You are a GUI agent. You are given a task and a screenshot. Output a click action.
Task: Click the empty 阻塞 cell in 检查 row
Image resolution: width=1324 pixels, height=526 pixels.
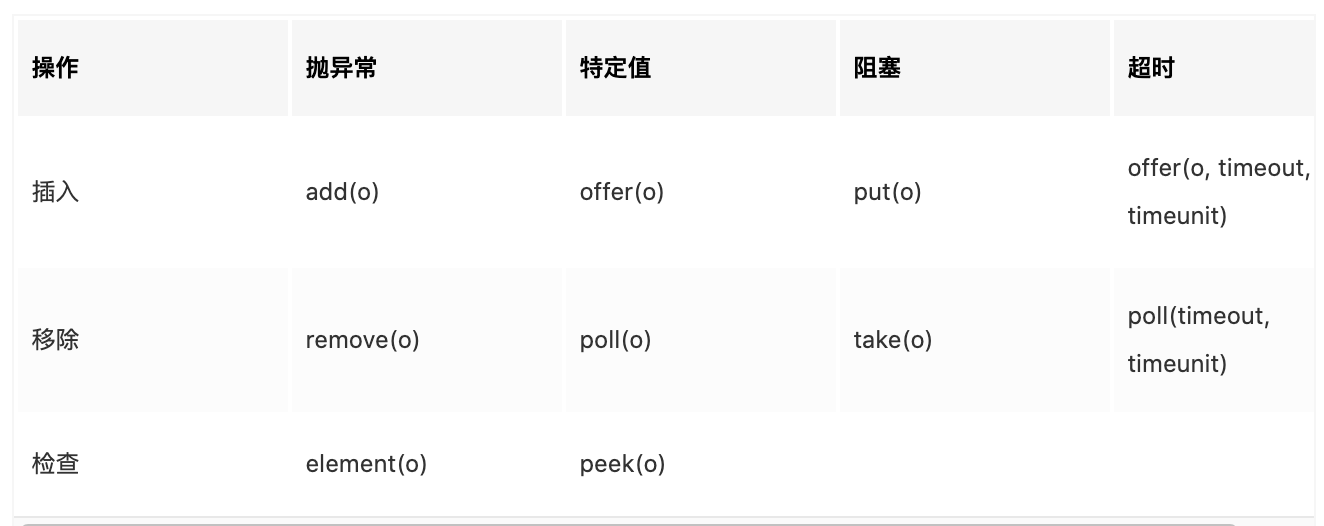tap(974, 464)
